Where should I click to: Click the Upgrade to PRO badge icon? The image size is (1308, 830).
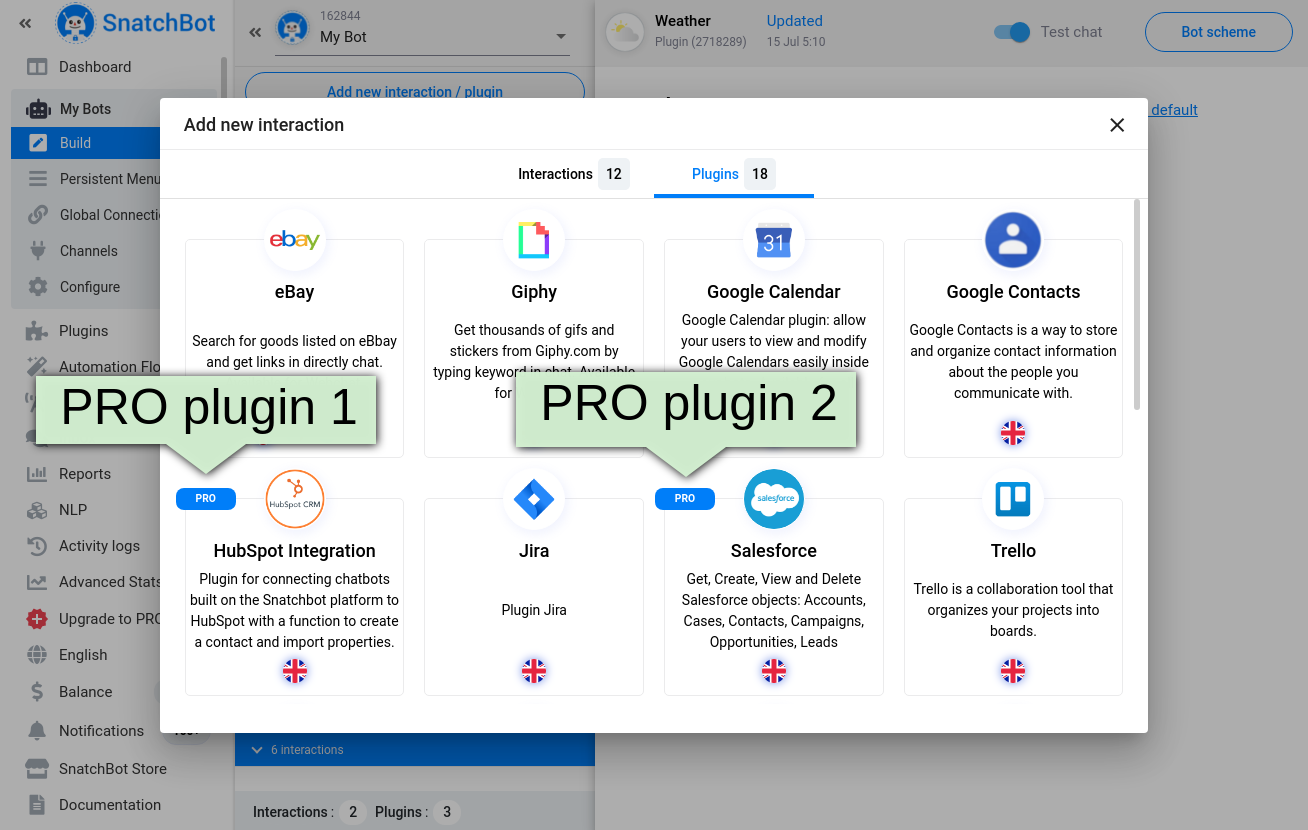coord(37,619)
